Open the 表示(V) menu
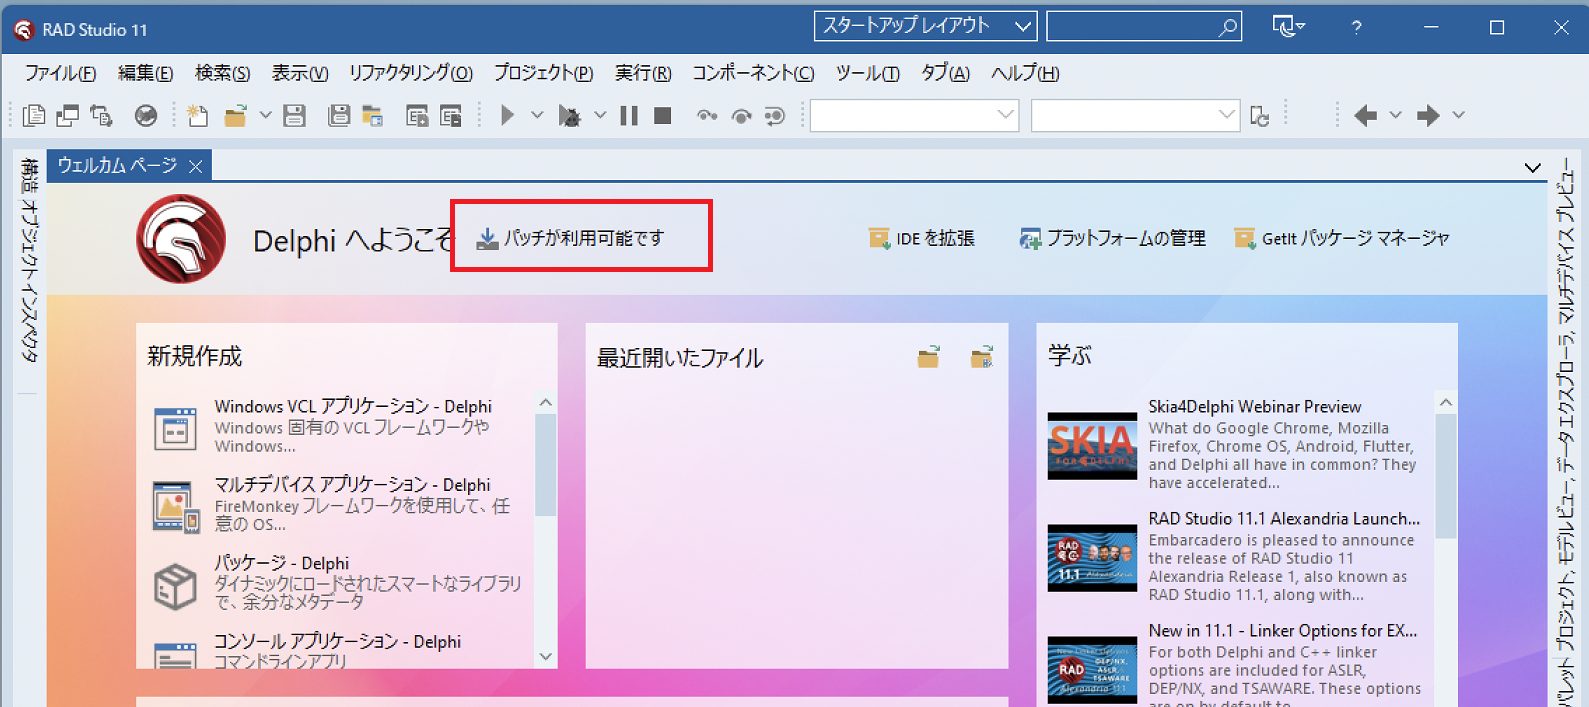The image size is (1589, 707). (x=300, y=73)
